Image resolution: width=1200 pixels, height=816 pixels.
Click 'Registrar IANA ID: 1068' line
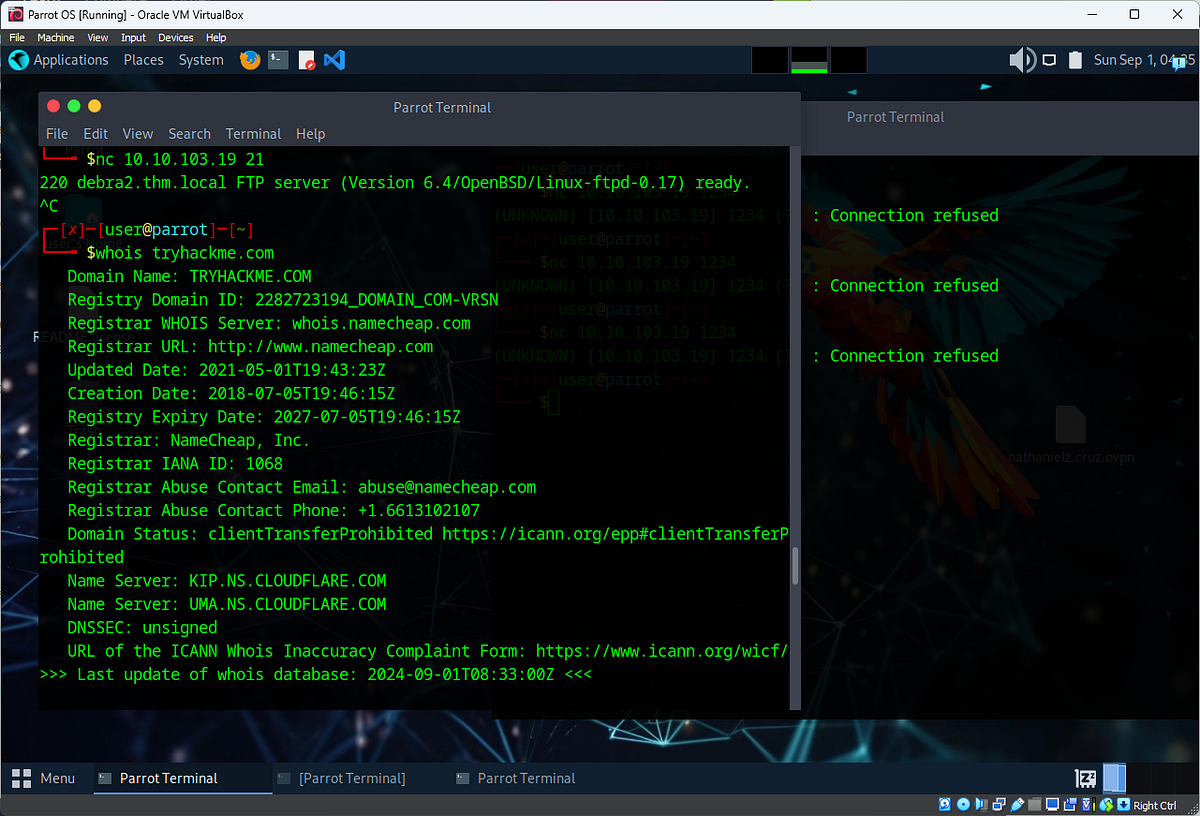click(x=175, y=463)
